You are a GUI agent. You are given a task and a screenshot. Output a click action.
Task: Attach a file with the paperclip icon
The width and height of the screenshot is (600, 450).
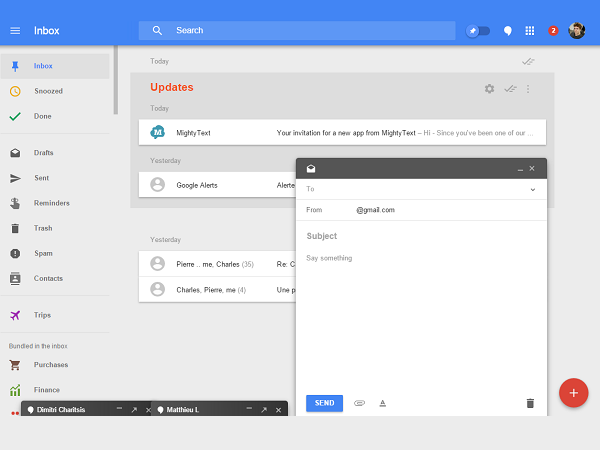point(359,403)
